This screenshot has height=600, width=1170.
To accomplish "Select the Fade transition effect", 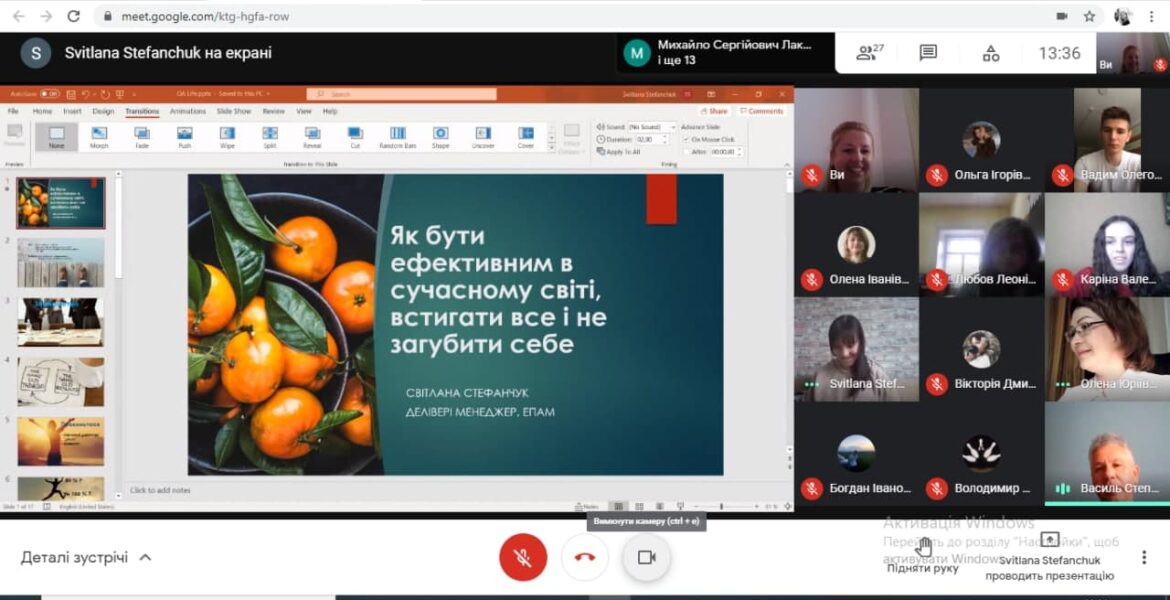I will [142, 137].
